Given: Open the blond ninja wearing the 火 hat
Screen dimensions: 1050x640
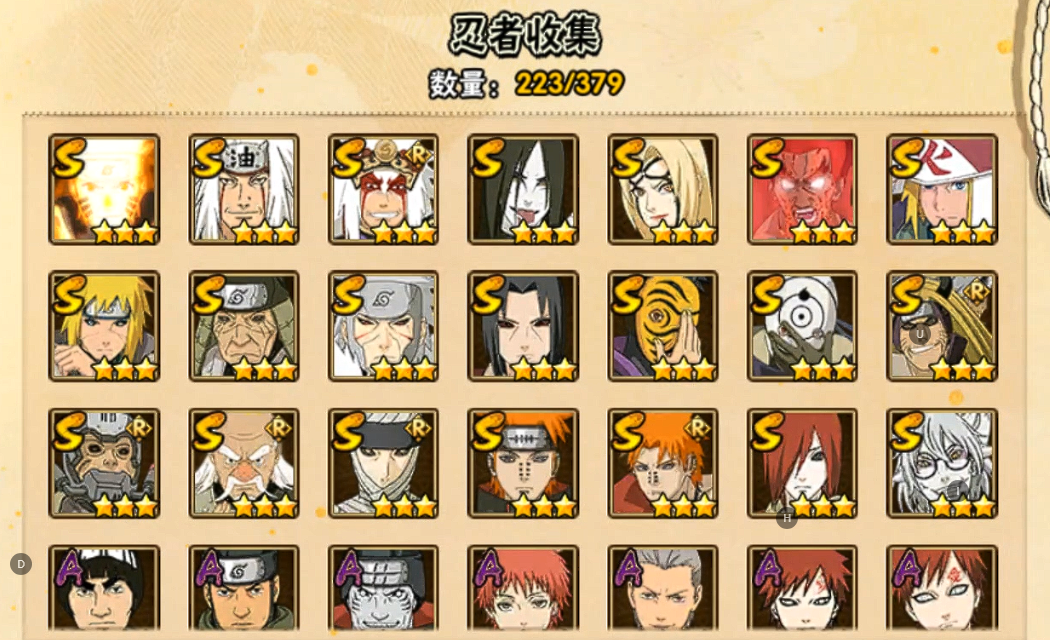Looking at the screenshot, I should (942, 189).
